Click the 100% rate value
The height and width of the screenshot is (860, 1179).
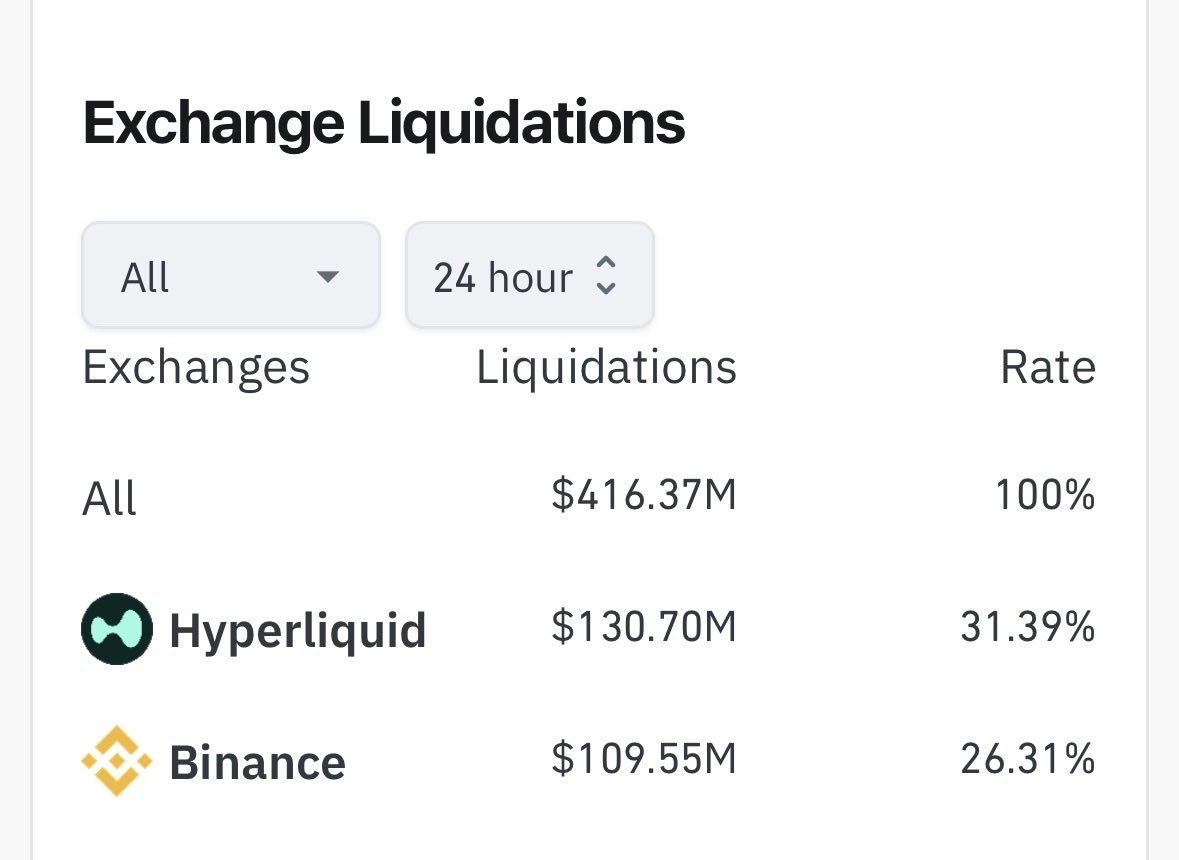[1045, 495]
